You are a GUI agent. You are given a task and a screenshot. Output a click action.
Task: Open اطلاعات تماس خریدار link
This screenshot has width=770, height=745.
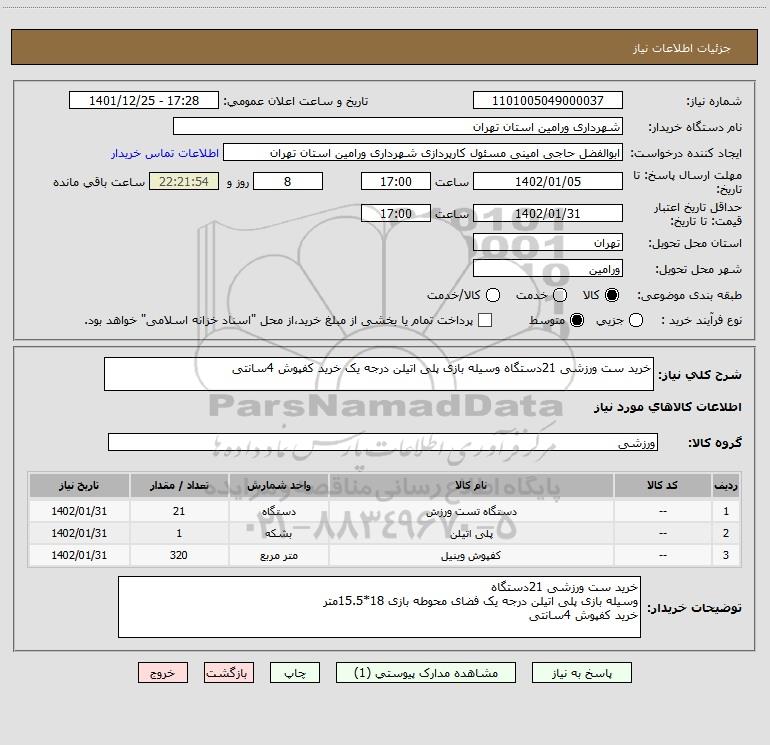(x=165, y=153)
